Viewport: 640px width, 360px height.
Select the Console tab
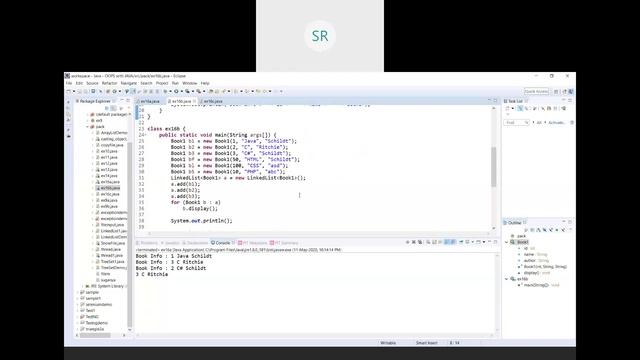[222, 243]
